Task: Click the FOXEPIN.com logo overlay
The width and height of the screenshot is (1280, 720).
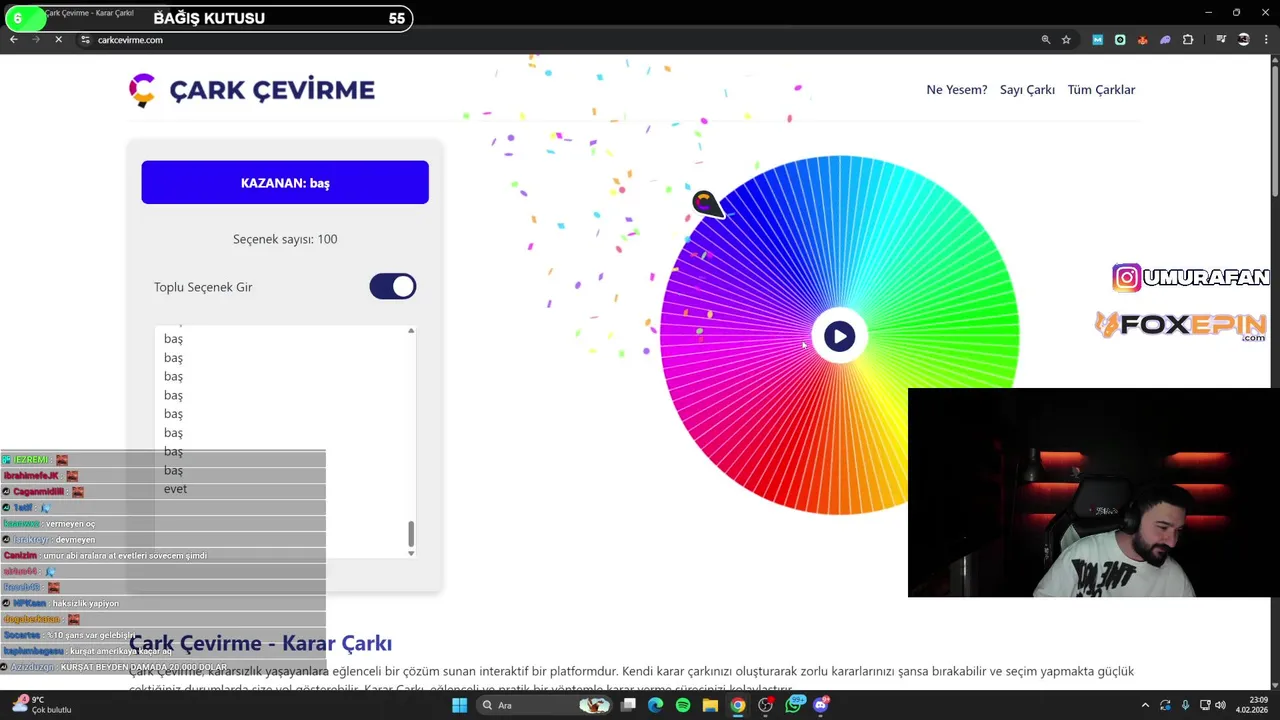Action: 1180,326
